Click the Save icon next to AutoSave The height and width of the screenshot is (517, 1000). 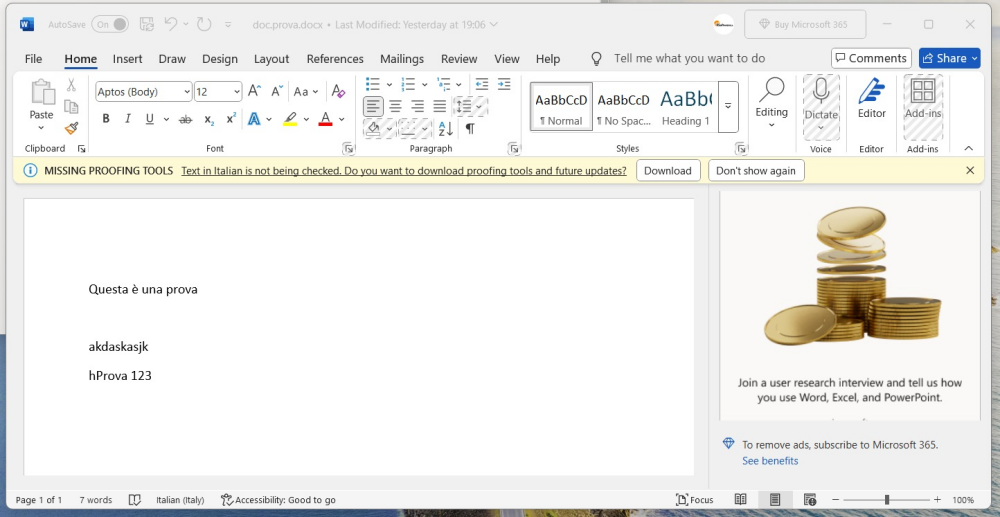click(147, 24)
